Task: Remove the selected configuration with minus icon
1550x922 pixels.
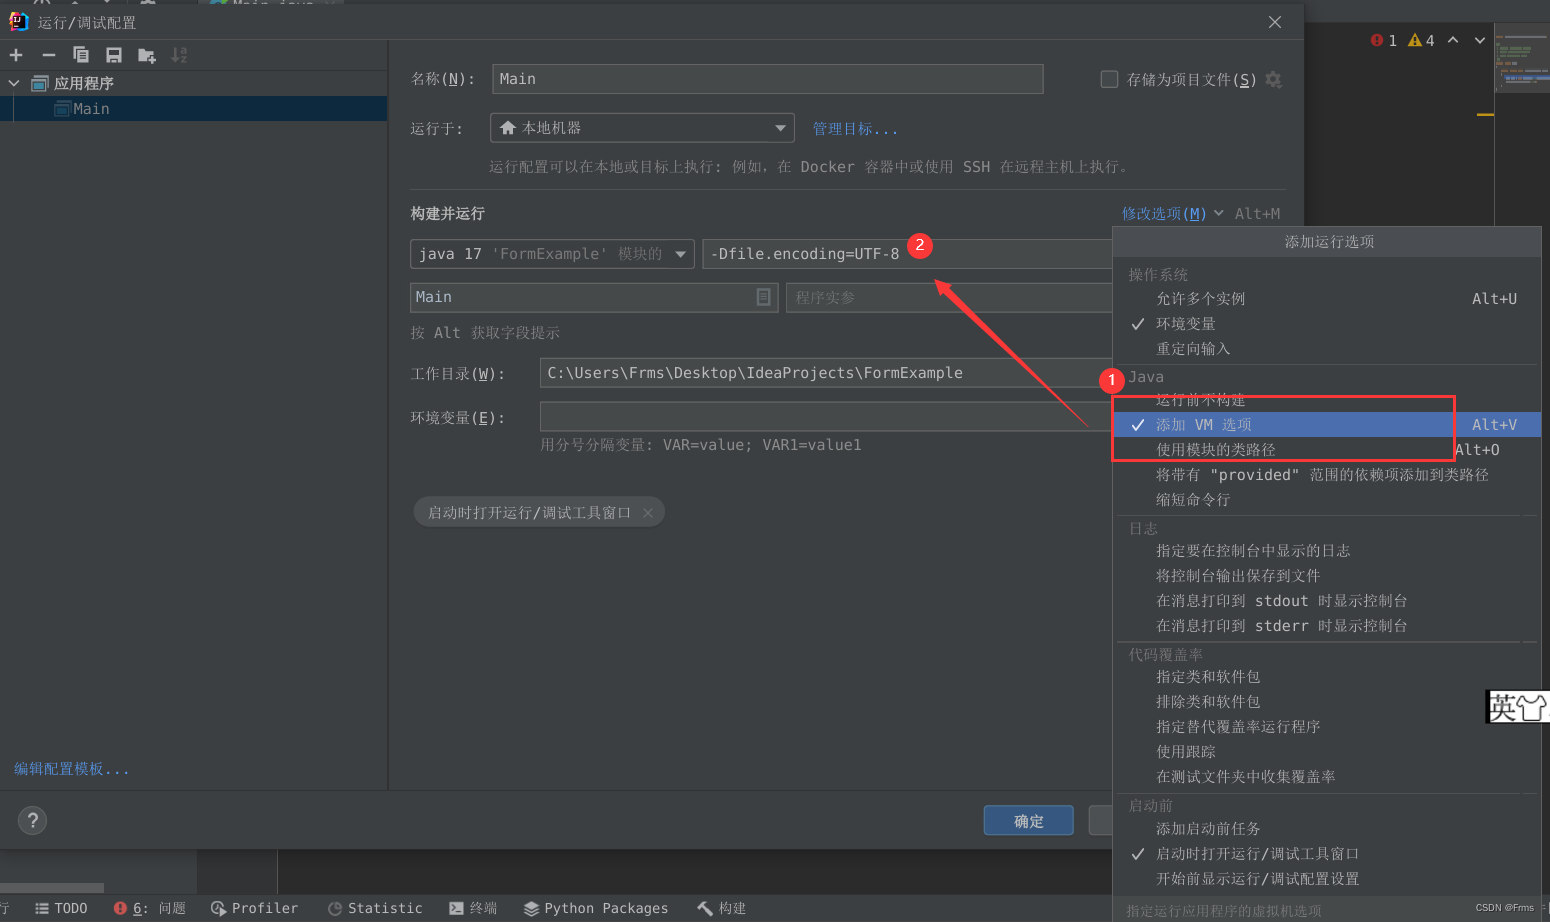Action: coord(48,55)
